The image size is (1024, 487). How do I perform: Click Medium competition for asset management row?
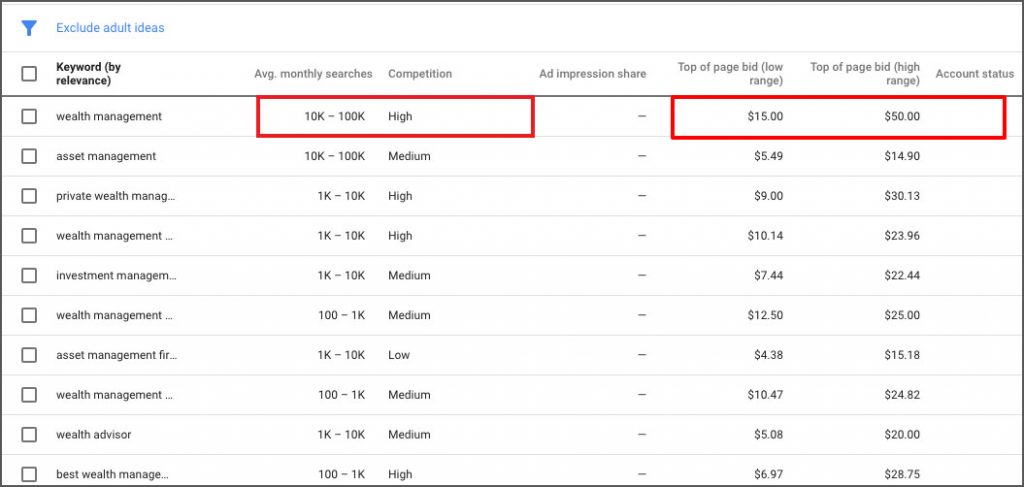(x=409, y=156)
